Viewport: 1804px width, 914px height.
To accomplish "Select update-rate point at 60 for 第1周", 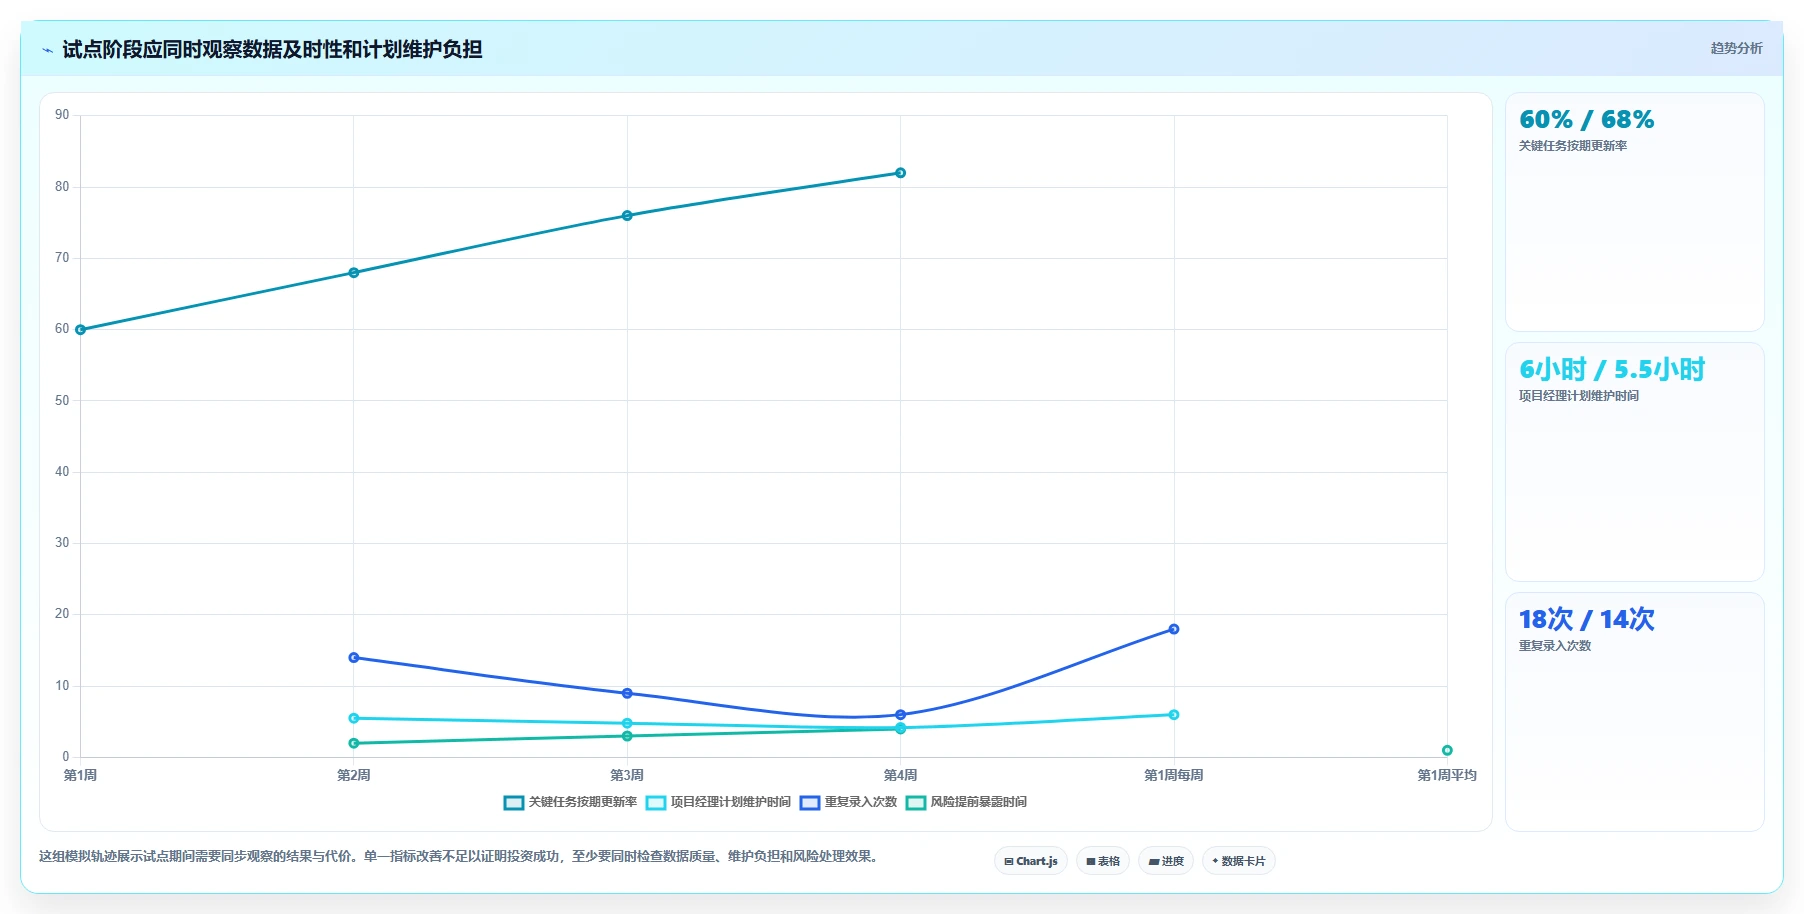I will [x=80, y=330].
